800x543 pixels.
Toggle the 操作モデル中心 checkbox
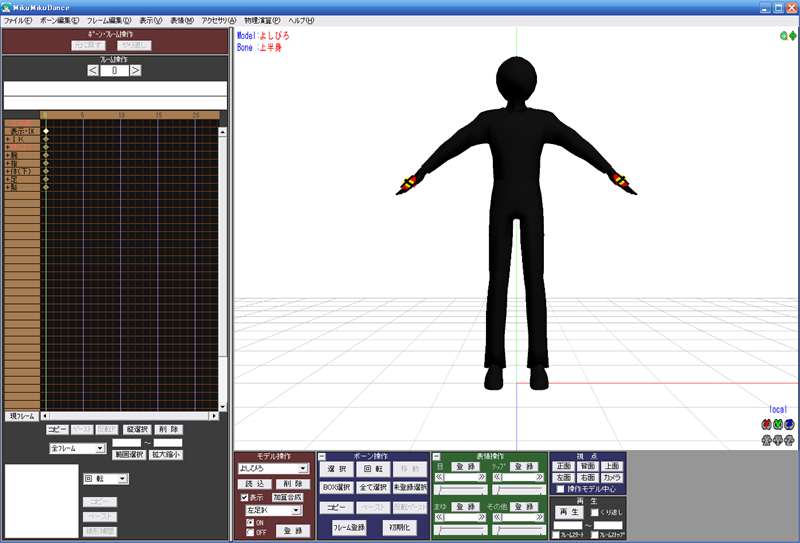click(x=560, y=489)
